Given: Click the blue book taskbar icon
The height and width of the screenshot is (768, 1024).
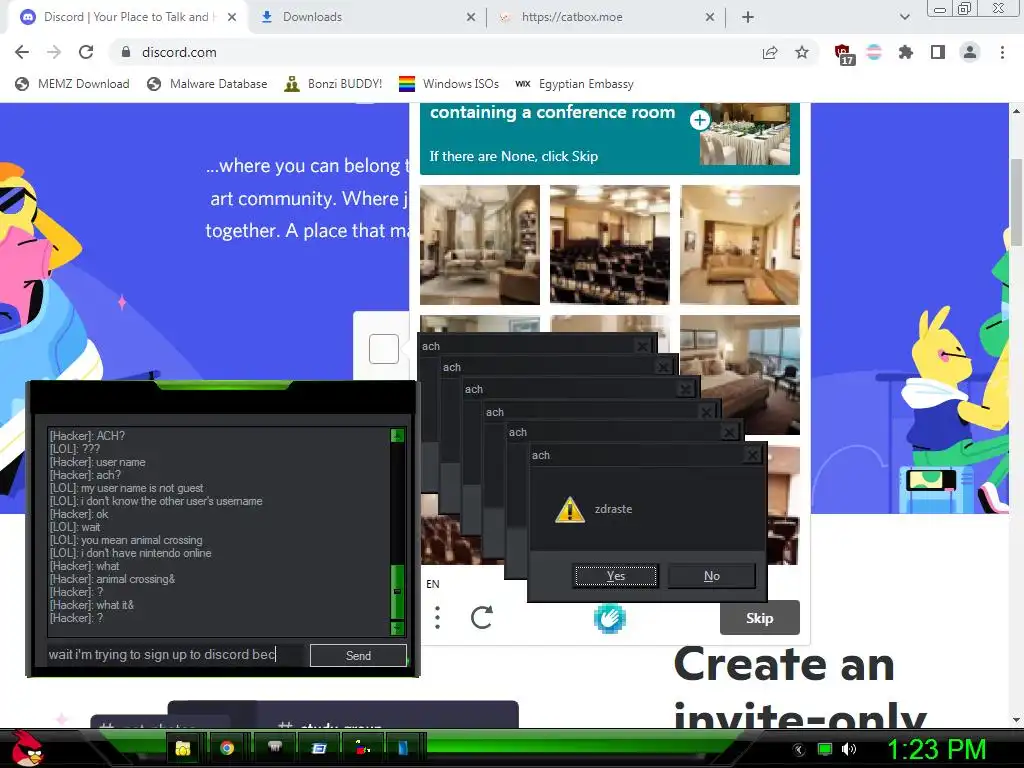Looking at the screenshot, I should click(403, 748).
